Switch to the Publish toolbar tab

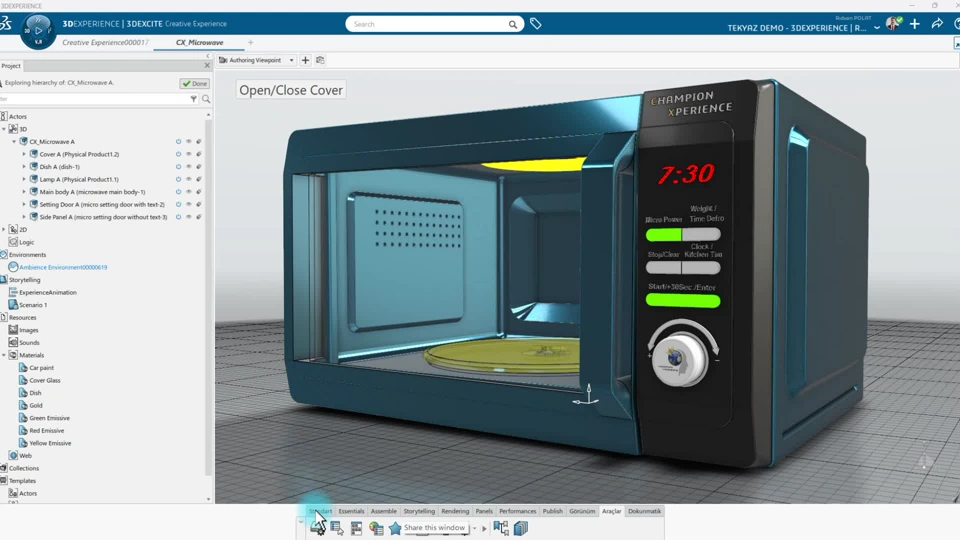(x=552, y=511)
